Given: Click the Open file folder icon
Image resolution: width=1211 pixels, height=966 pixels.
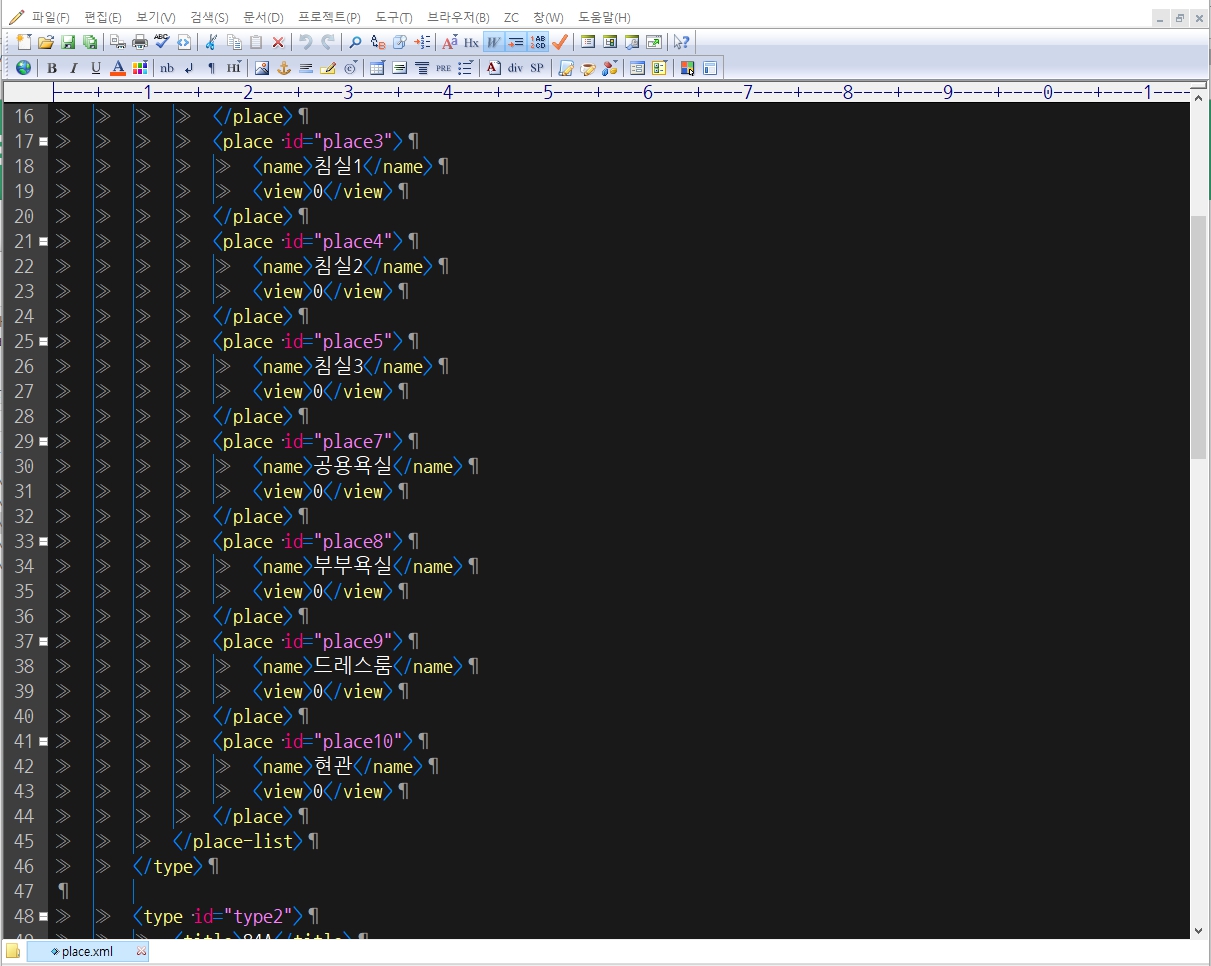Looking at the screenshot, I should (x=46, y=42).
